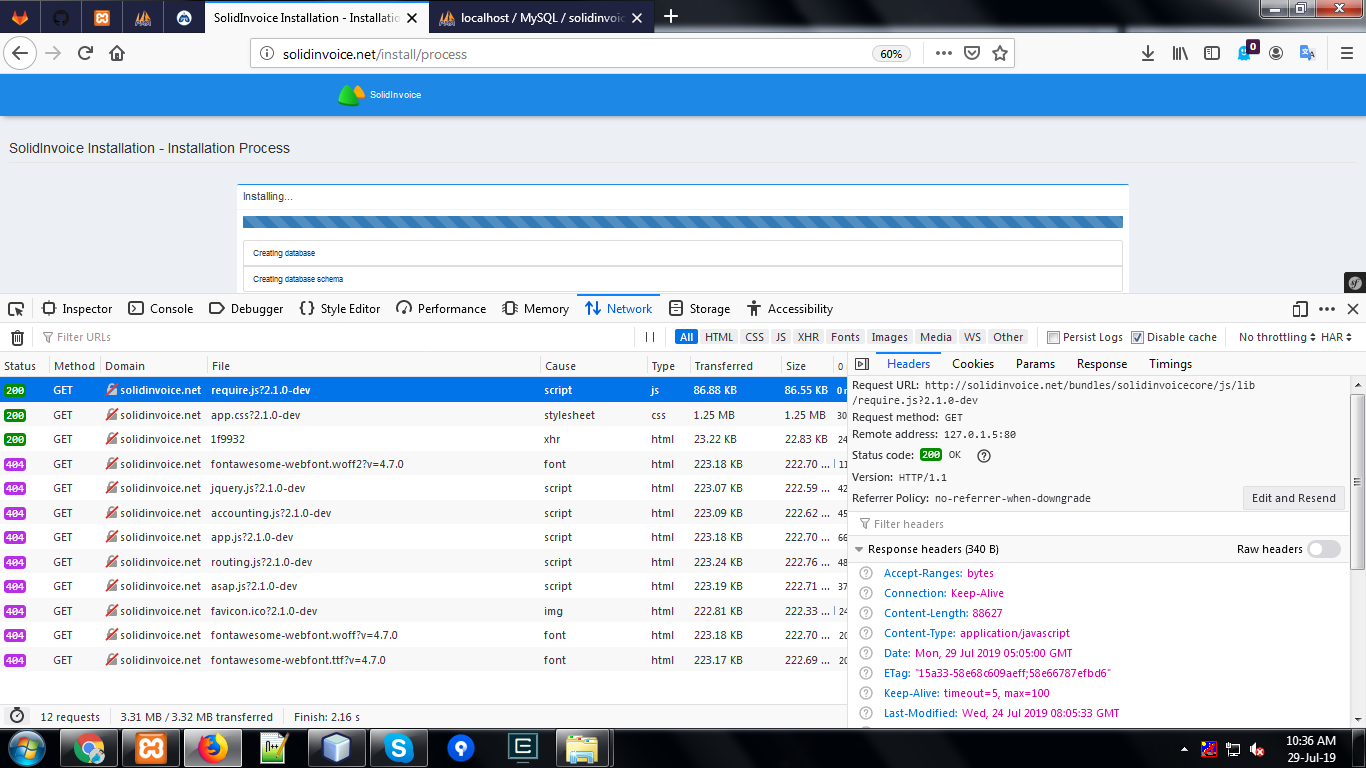Learn more about the status code
This screenshot has width=1366, height=768.
click(x=984, y=456)
